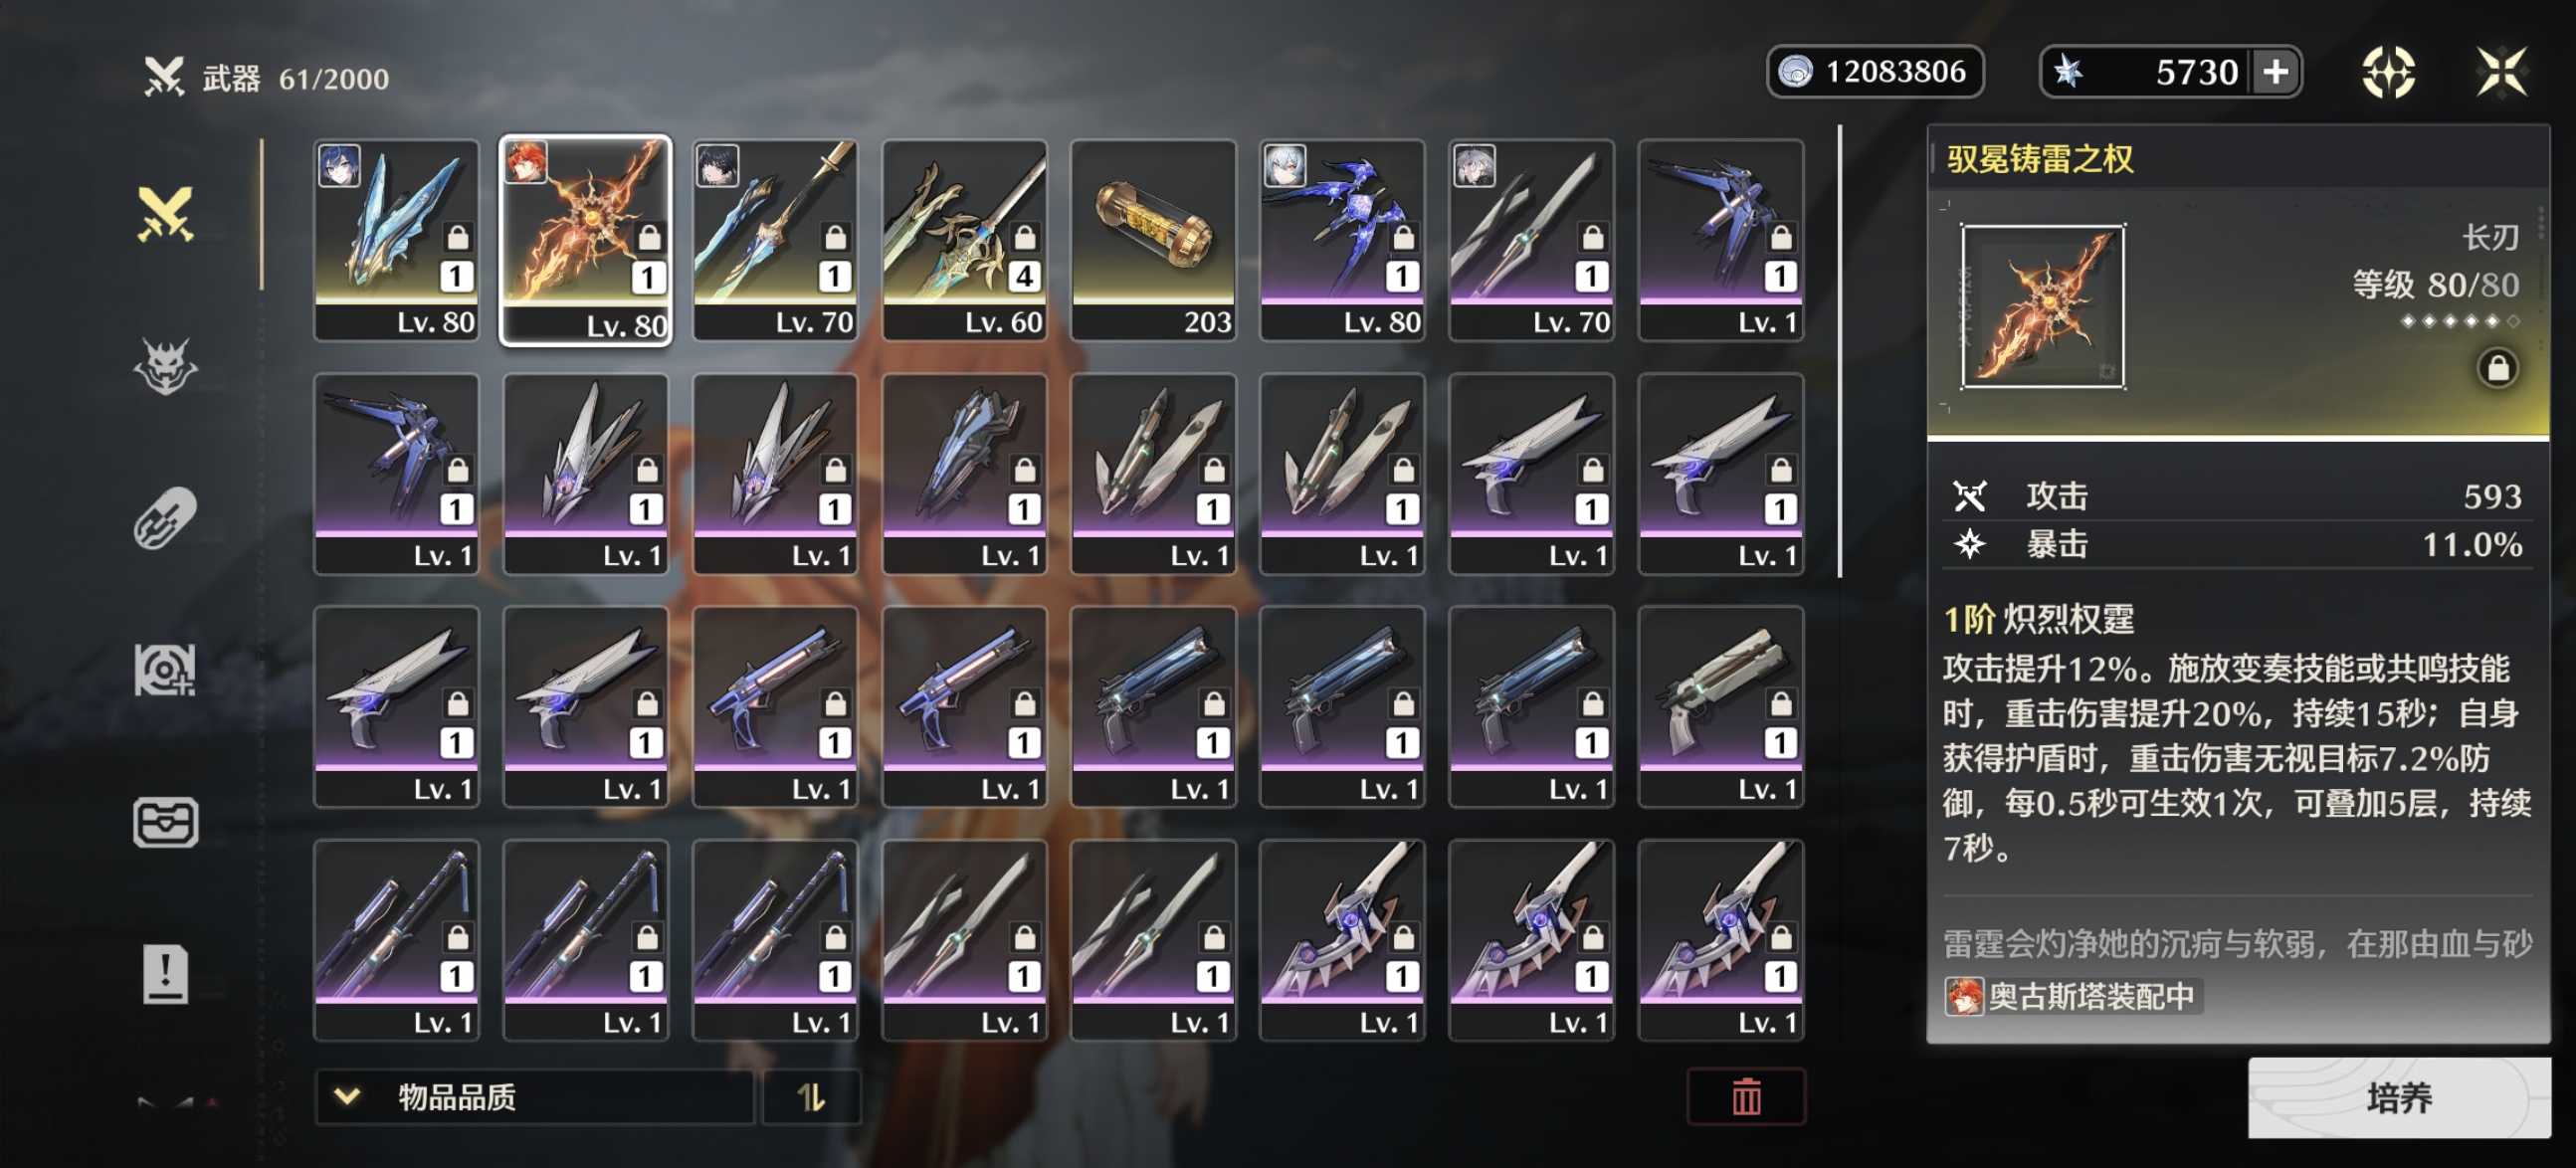2576x1168 pixels.
Task: Open the echoes demon-mask sidebar tab
Action: click(165, 367)
